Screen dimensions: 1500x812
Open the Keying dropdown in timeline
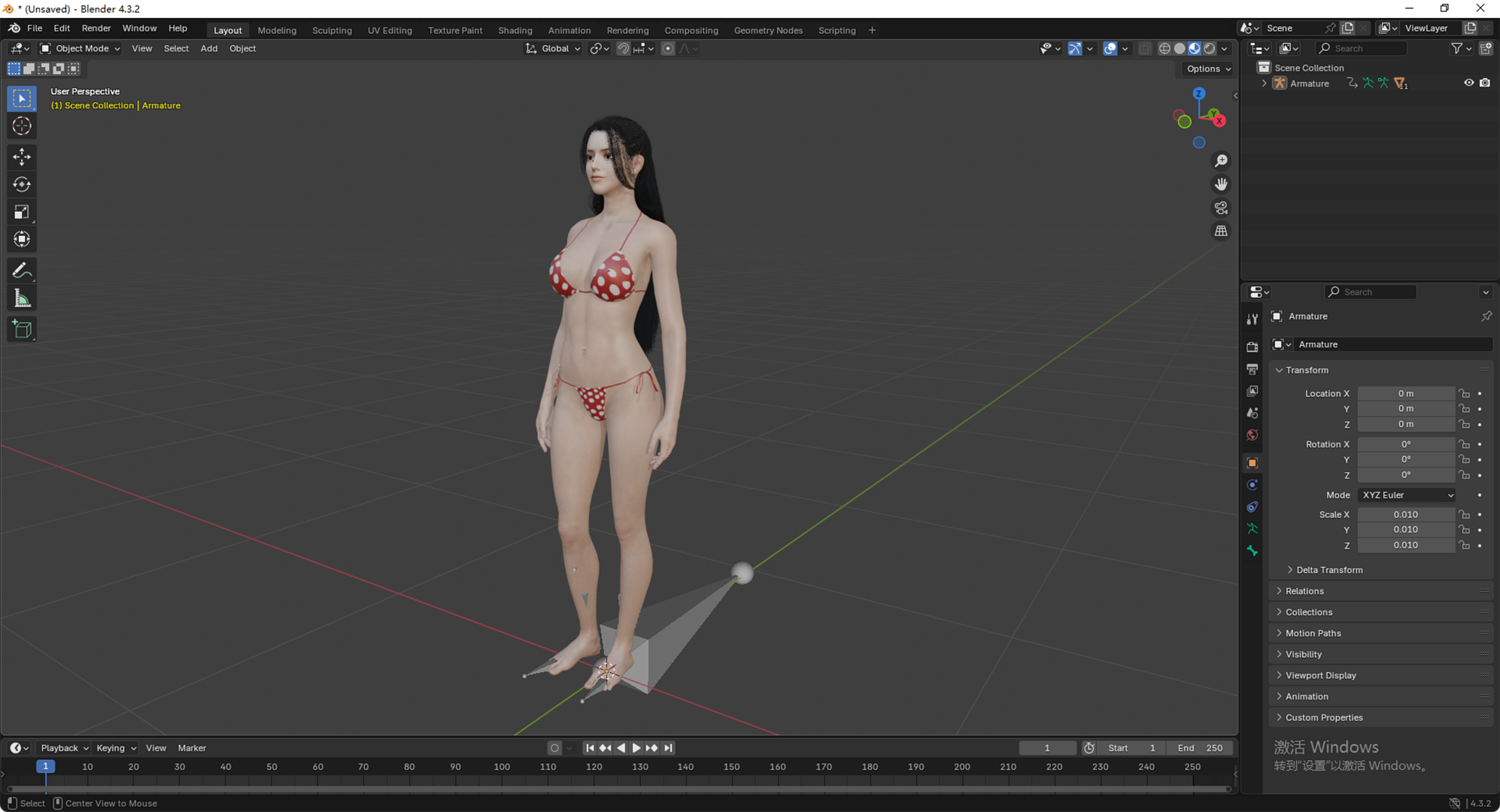point(117,748)
